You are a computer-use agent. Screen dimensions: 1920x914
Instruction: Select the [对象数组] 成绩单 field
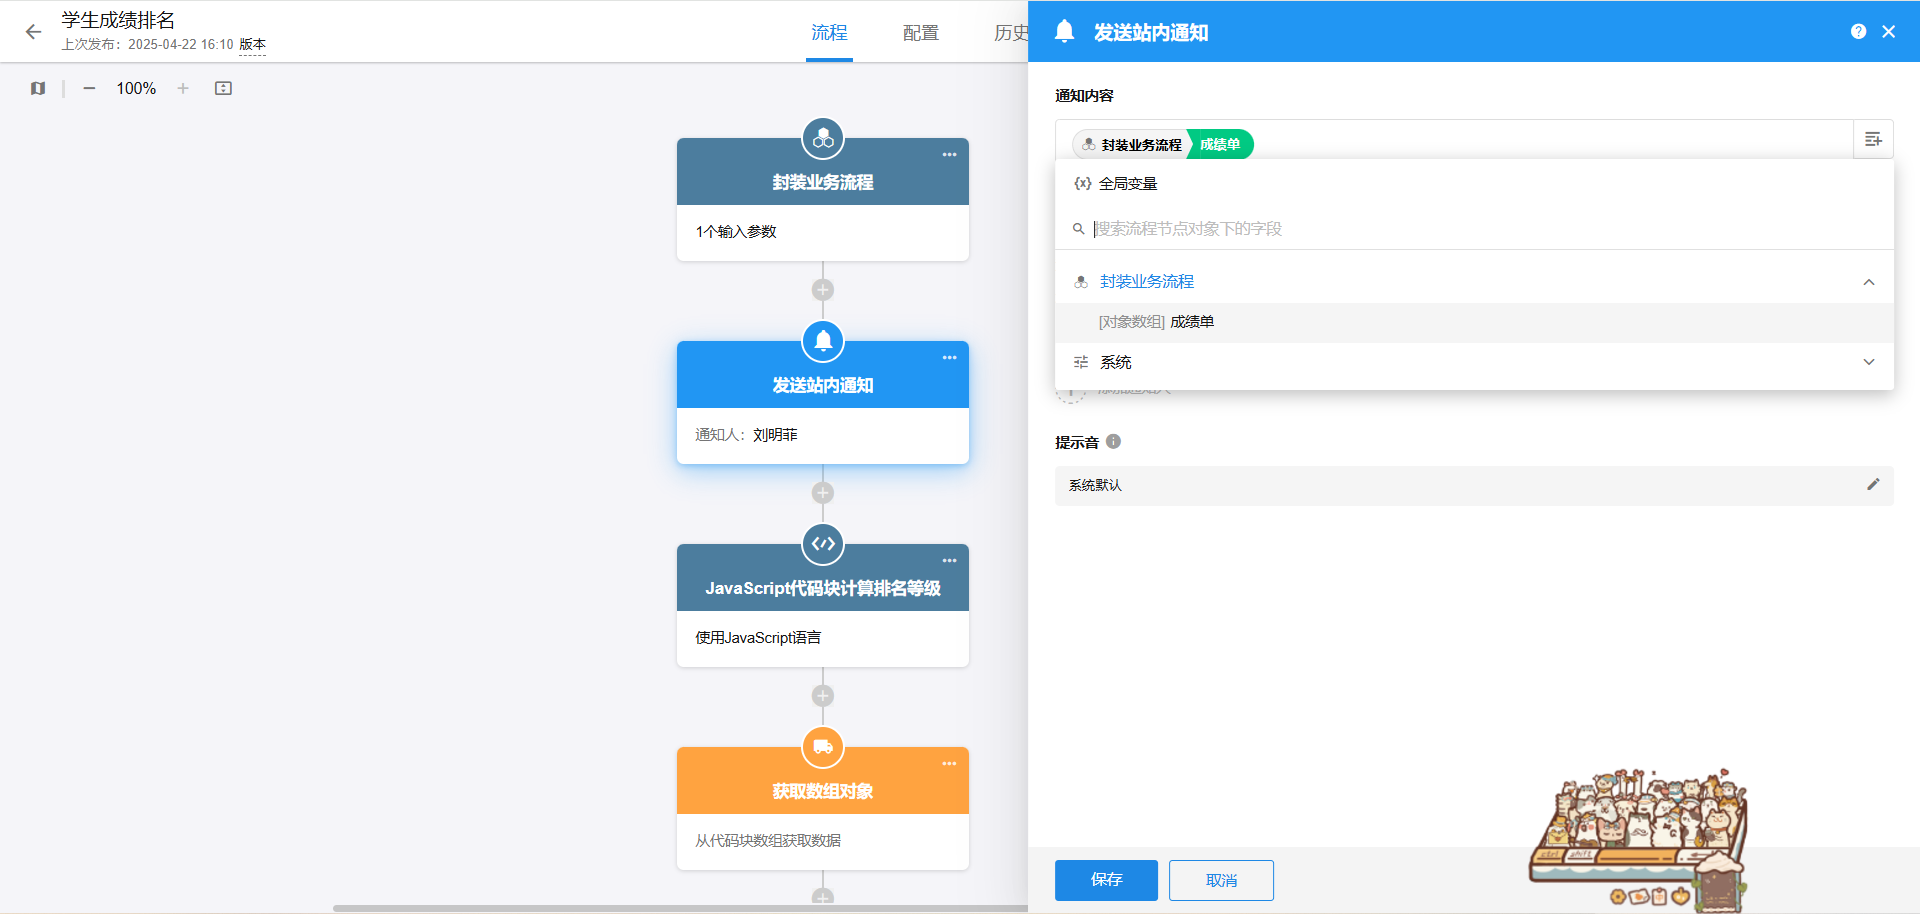1156,322
